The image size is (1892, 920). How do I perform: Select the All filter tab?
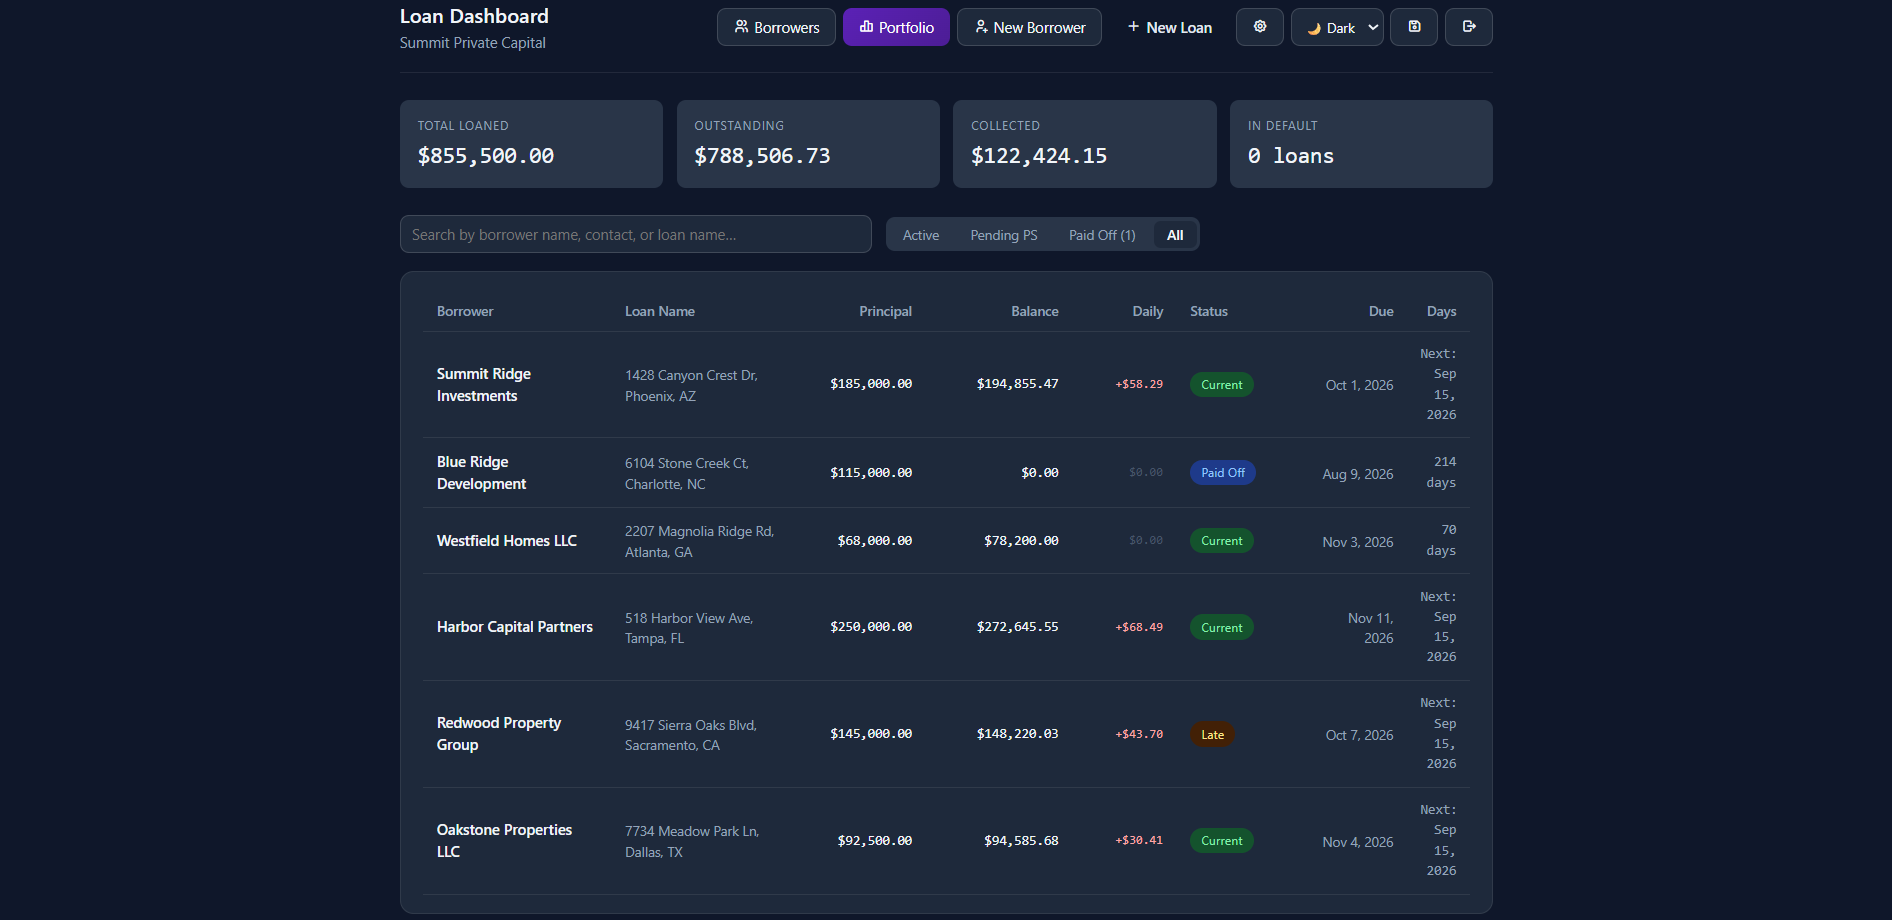coord(1175,235)
